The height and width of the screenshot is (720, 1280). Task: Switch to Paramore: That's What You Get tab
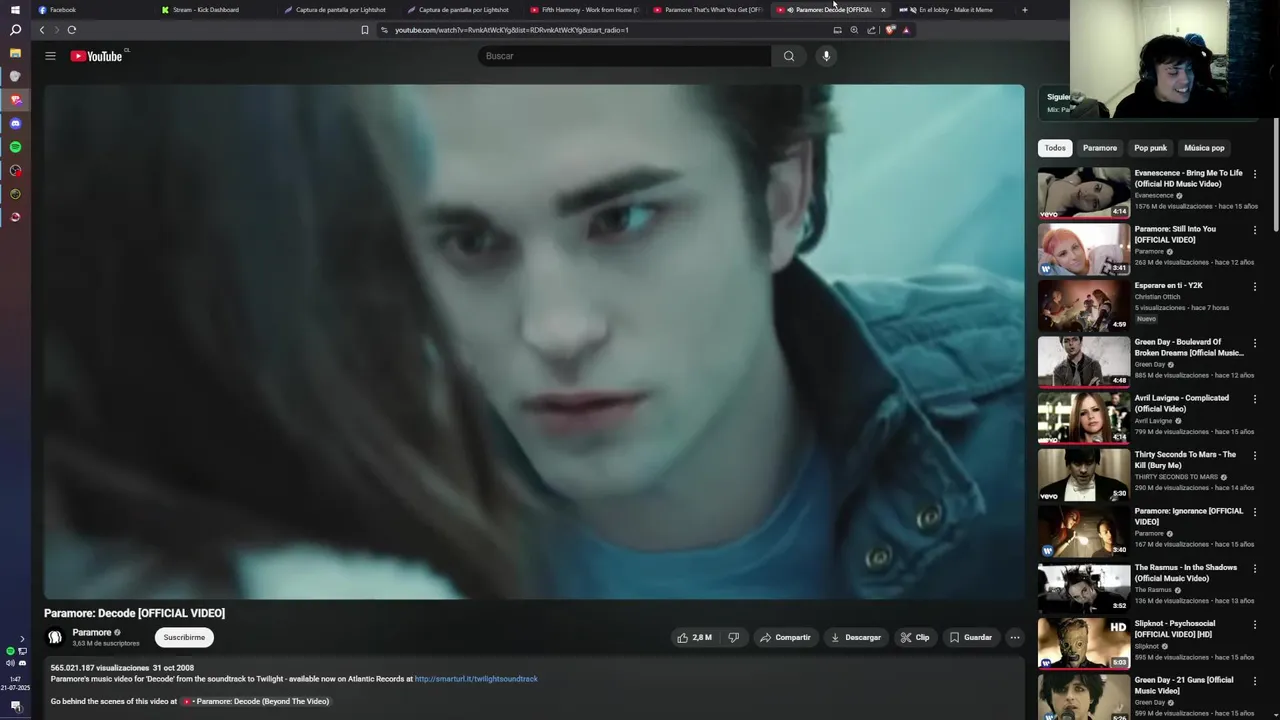click(x=707, y=10)
